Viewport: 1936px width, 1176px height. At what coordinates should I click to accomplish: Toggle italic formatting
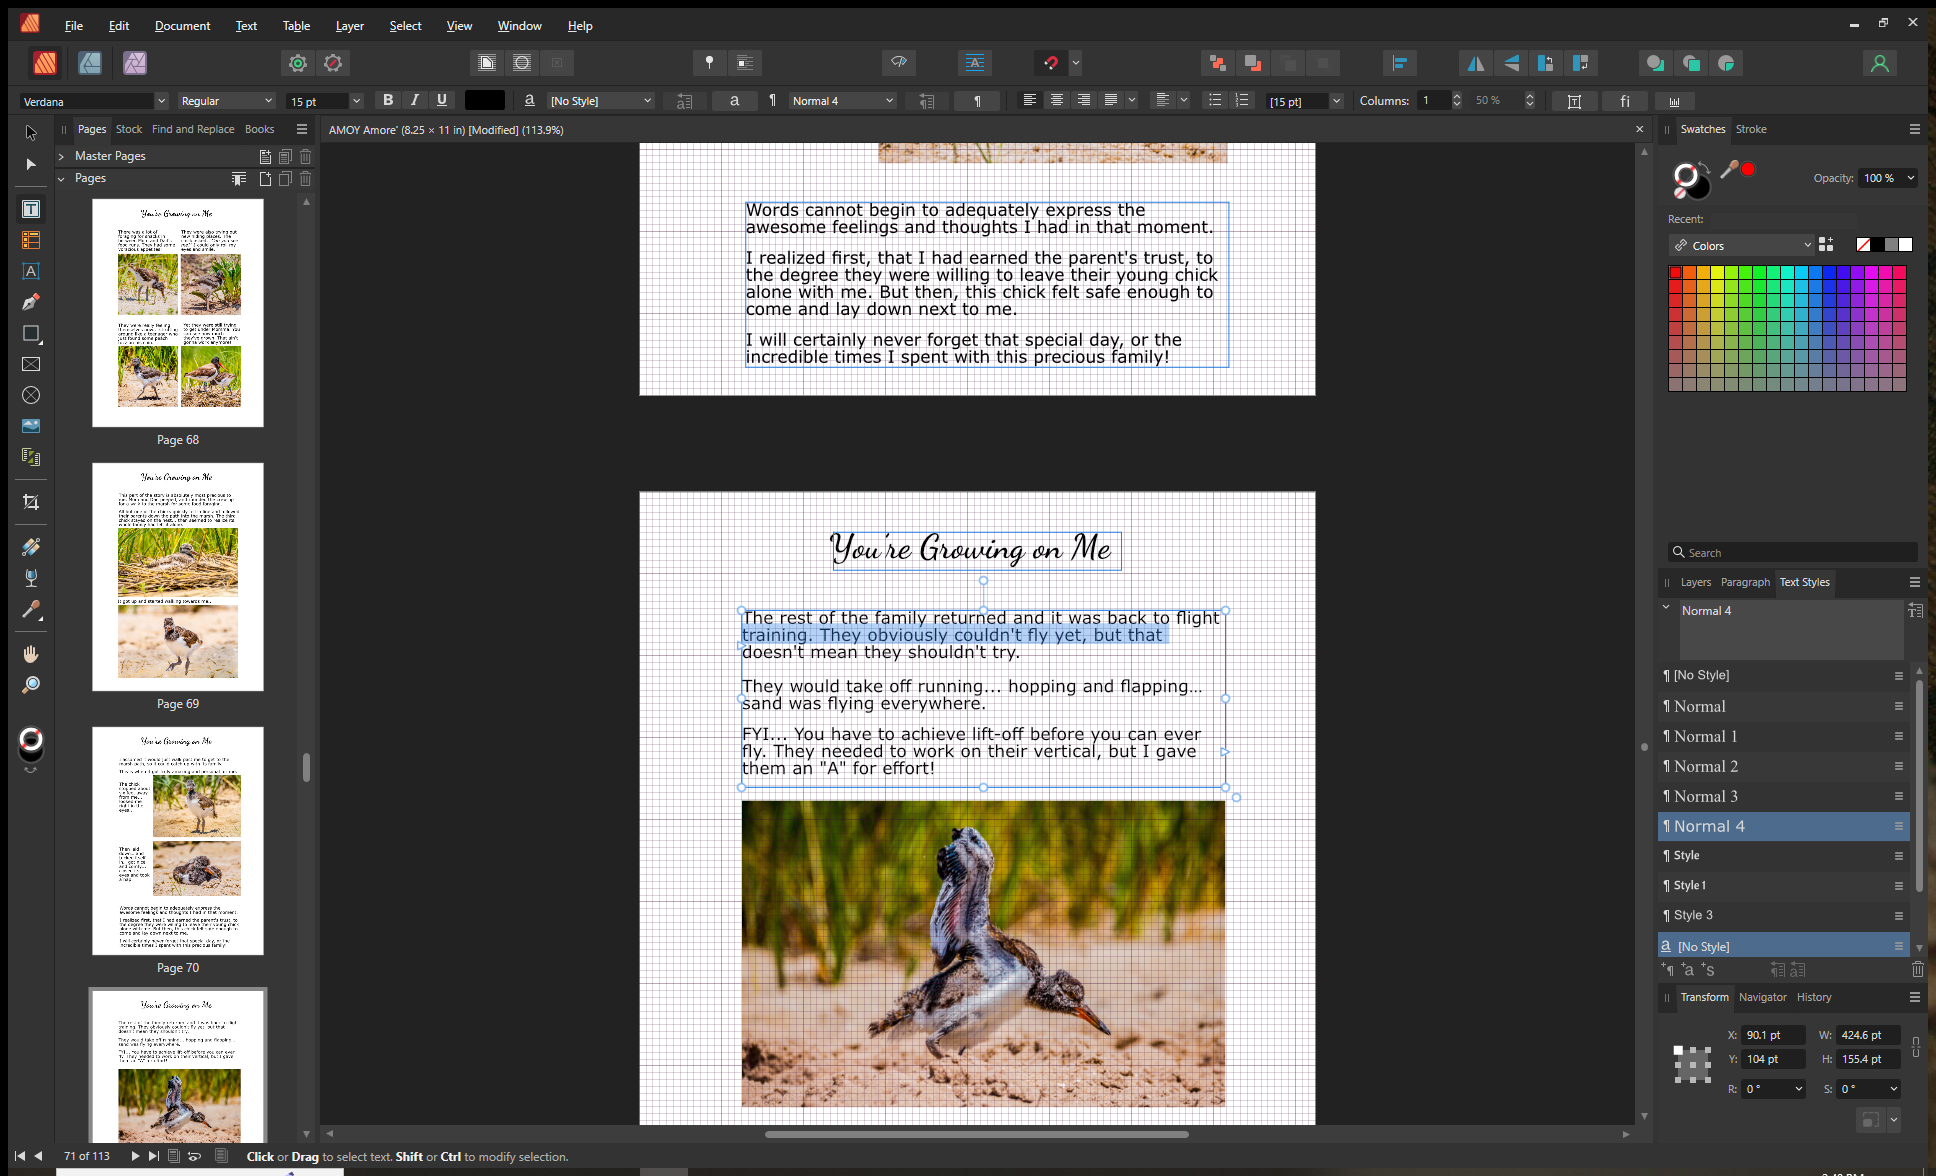[x=414, y=100]
